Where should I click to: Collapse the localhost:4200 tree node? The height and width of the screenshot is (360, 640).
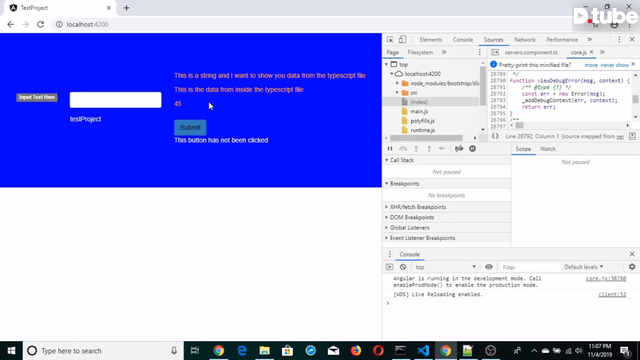tap(392, 74)
